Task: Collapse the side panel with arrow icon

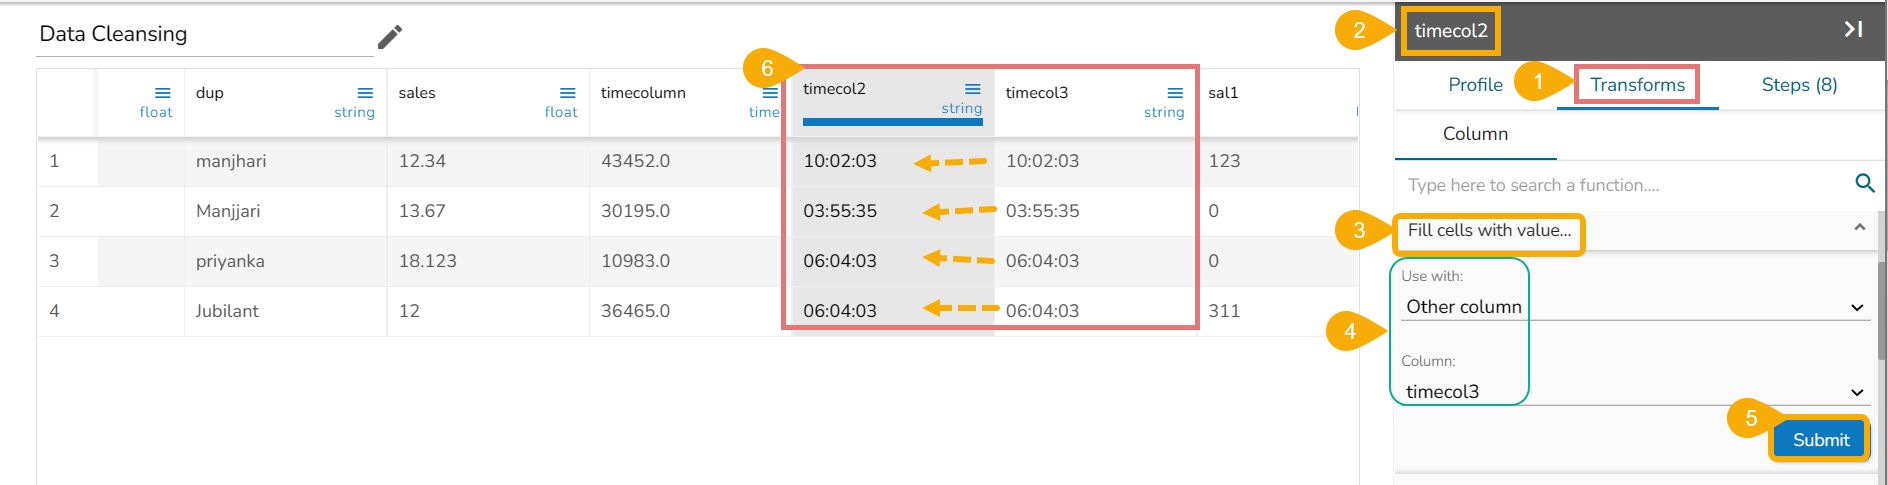Action: [1853, 30]
